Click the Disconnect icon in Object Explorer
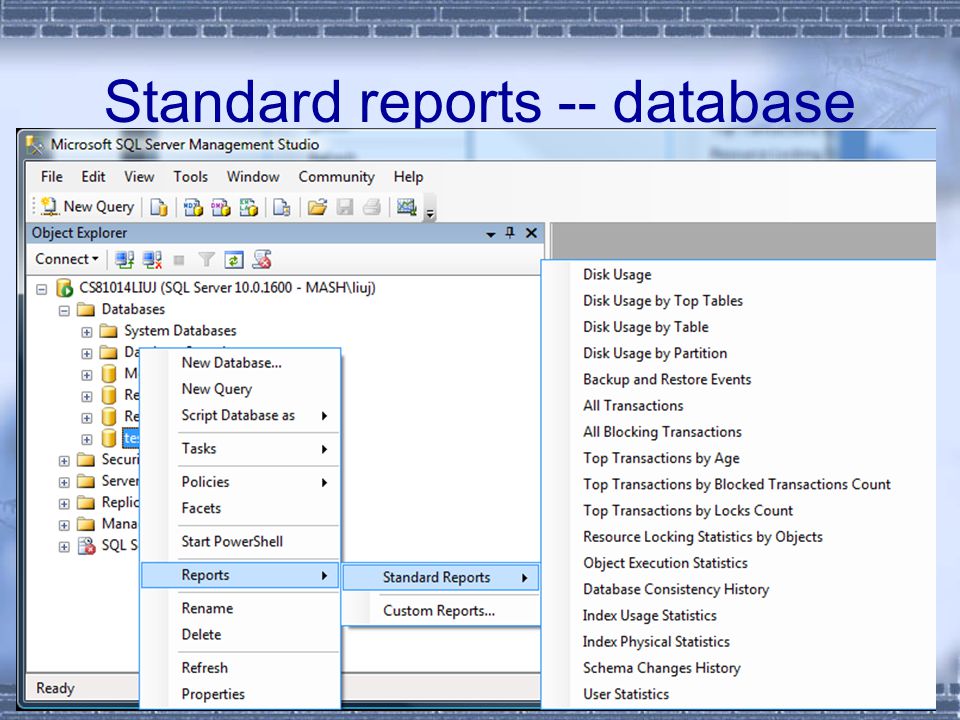 tap(152, 260)
